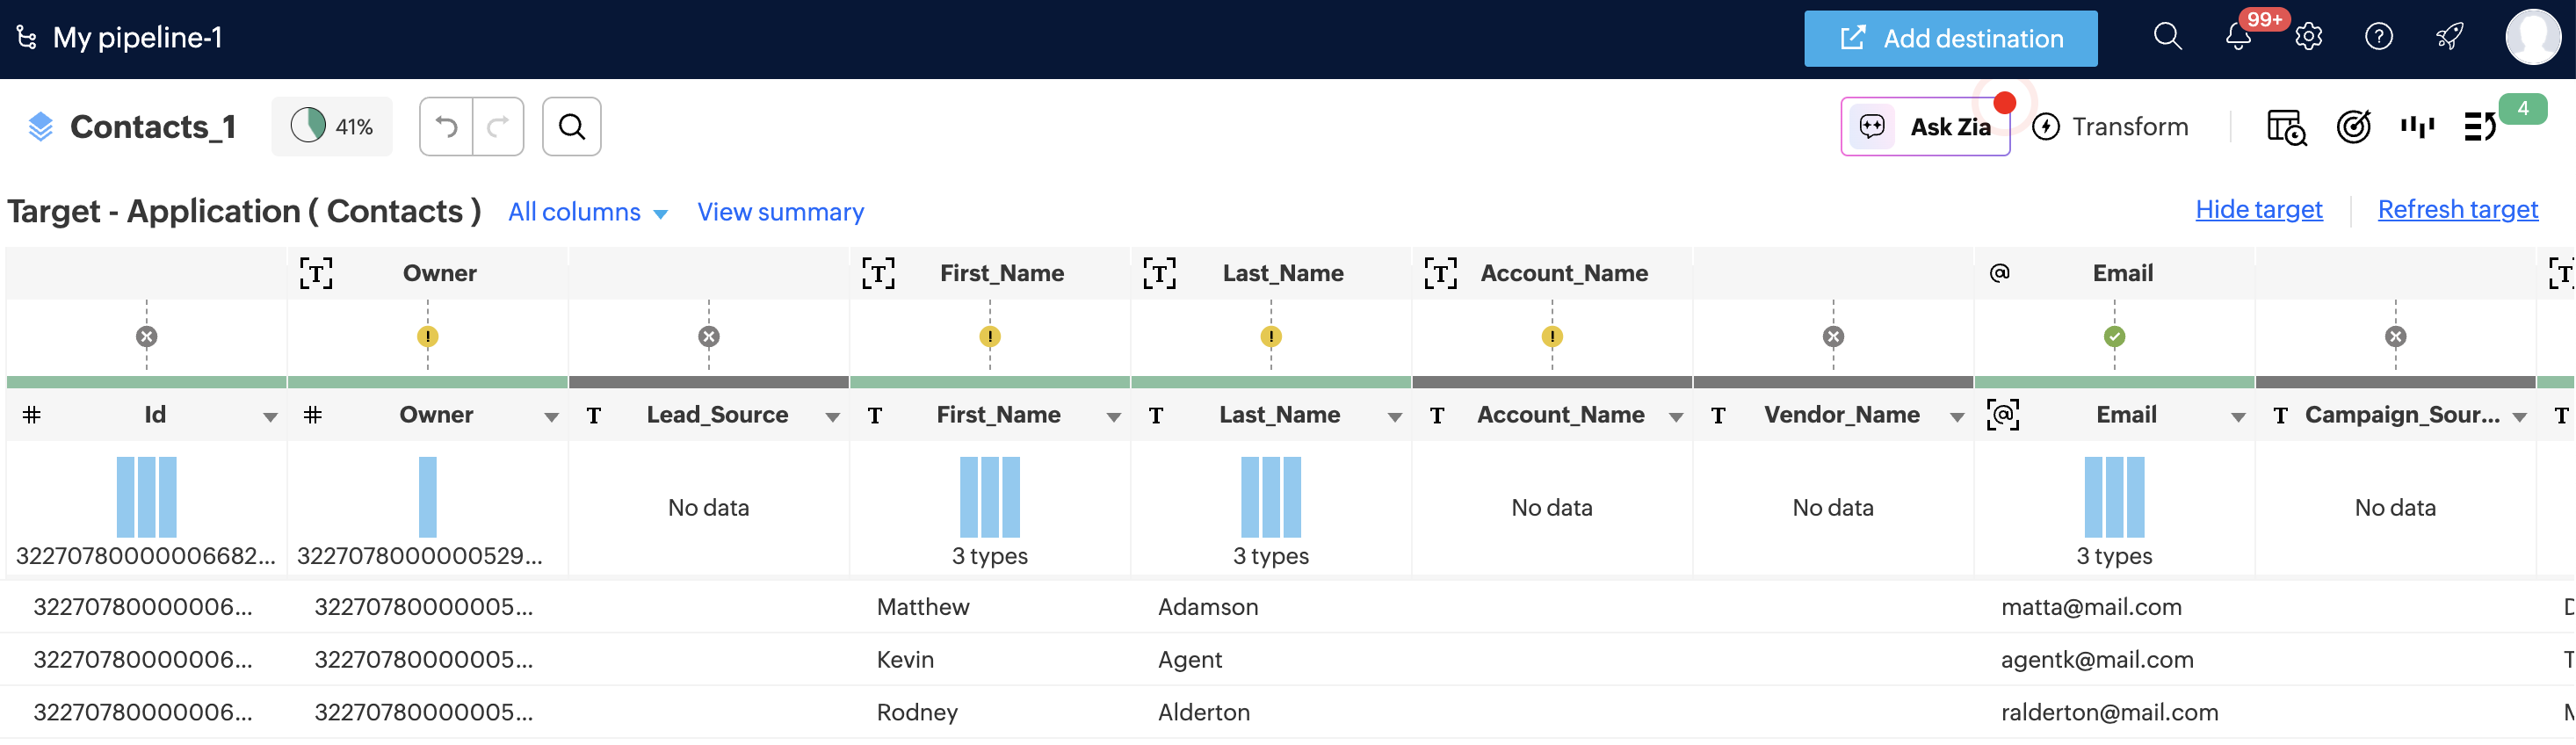Viewport: 2576px width, 745px height.
Task: Click the Contacts_1 stage name
Action: click(x=153, y=127)
